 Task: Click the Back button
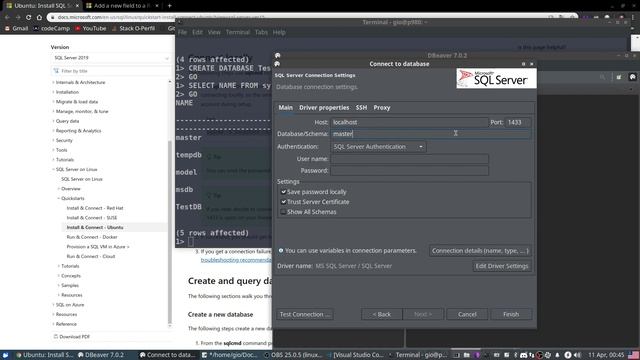[x=382, y=314]
